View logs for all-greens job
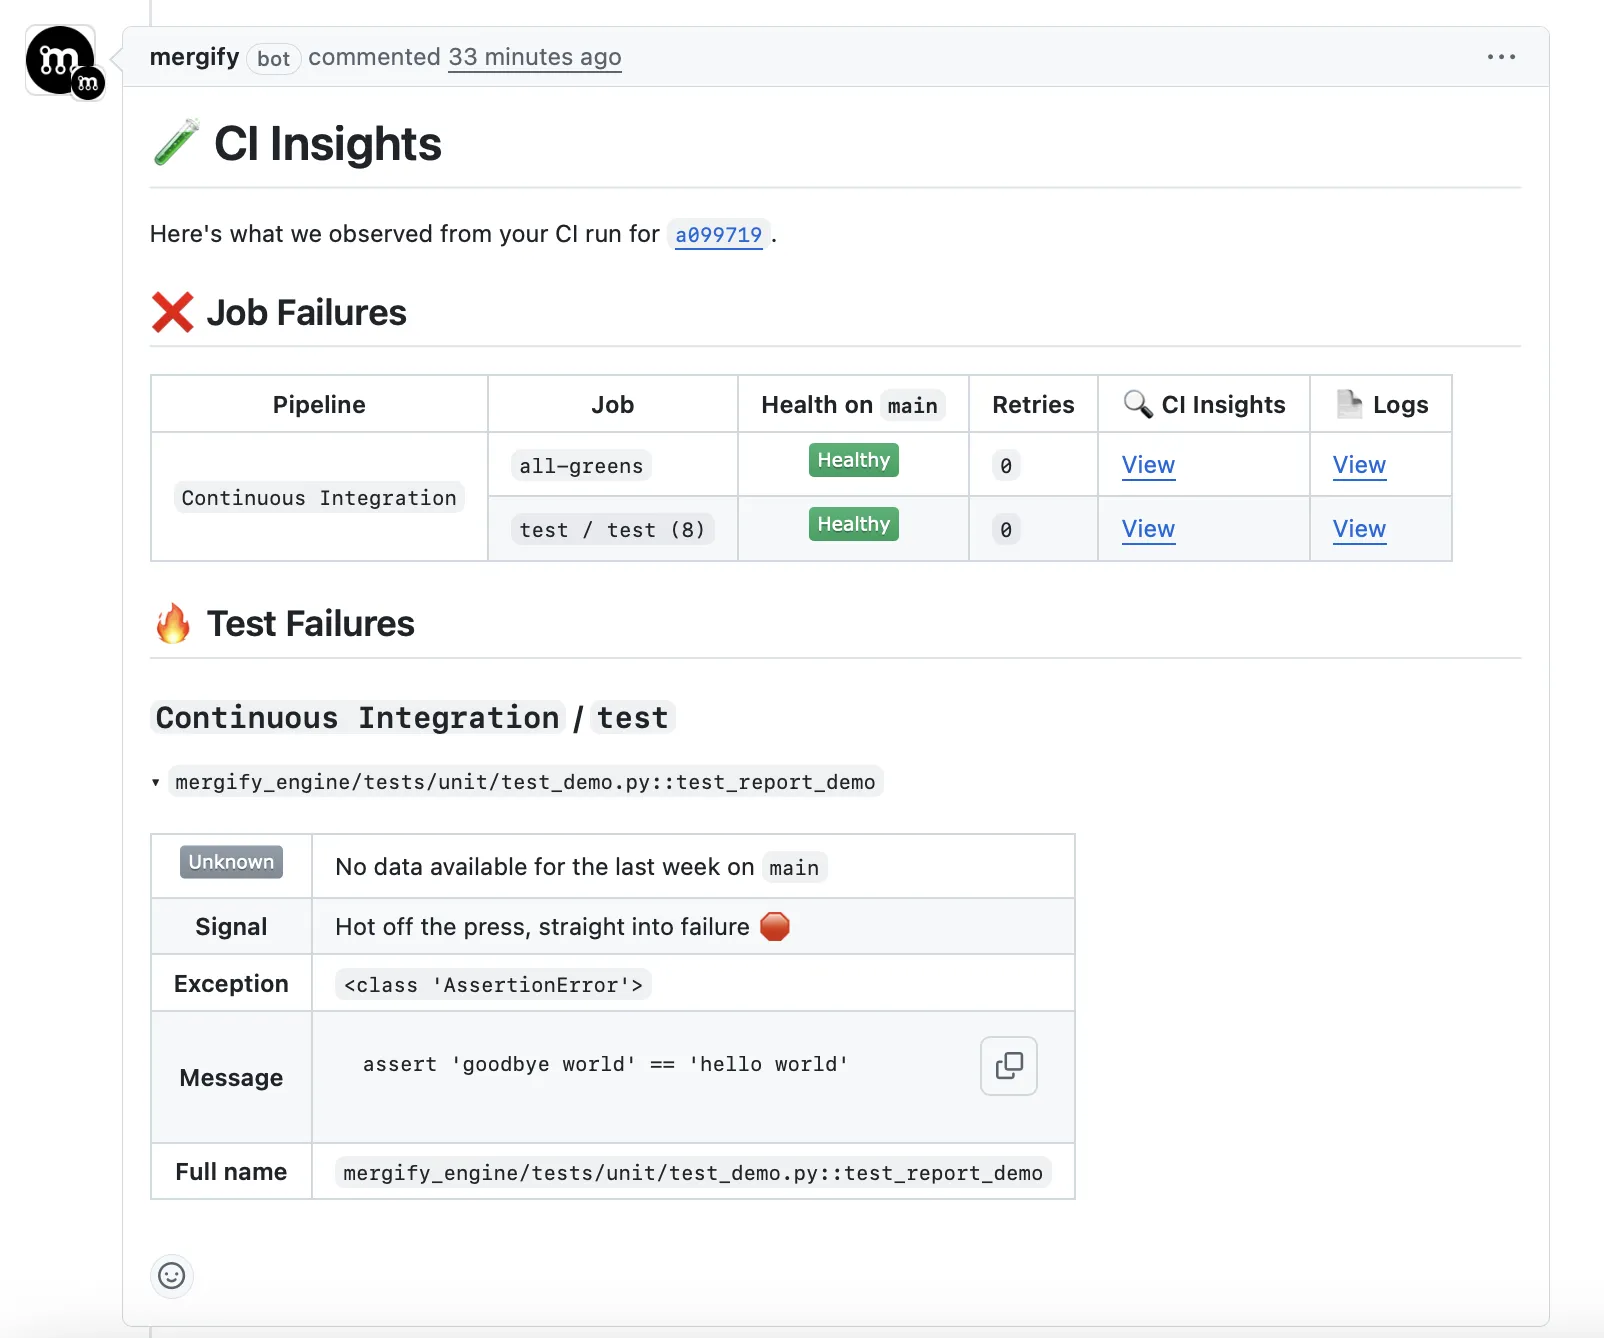The width and height of the screenshot is (1604, 1338). tap(1359, 465)
